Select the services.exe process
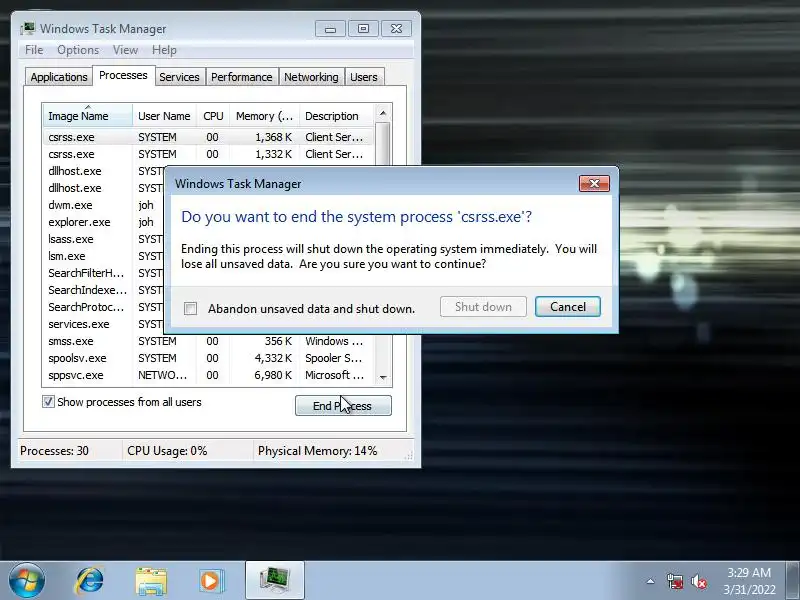The height and width of the screenshot is (600, 800). pos(104,324)
